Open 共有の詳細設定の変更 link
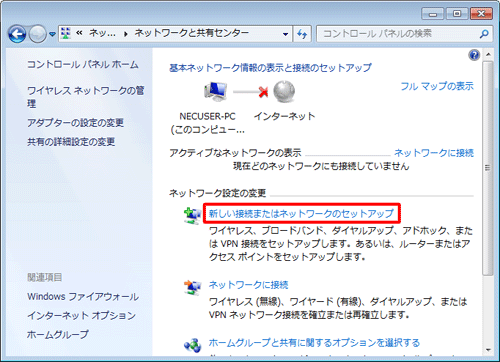The height and width of the screenshot is (362, 500). tap(71, 142)
